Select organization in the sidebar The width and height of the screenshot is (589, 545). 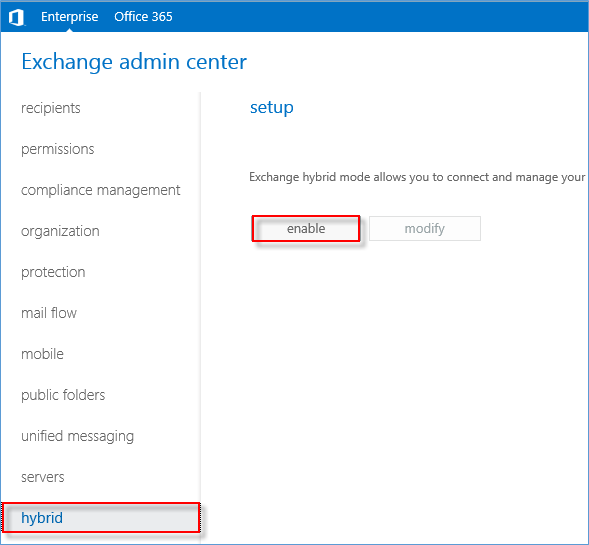(60, 231)
